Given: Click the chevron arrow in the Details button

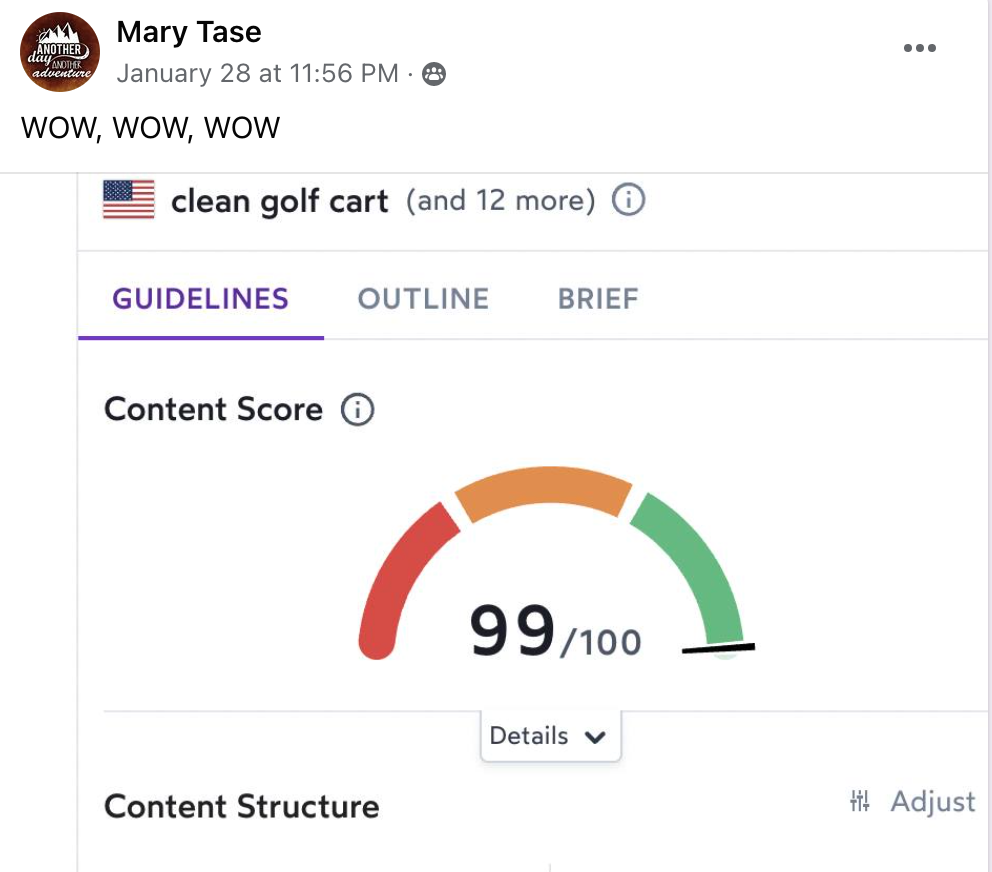Looking at the screenshot, I should click(x=595, y=737).
